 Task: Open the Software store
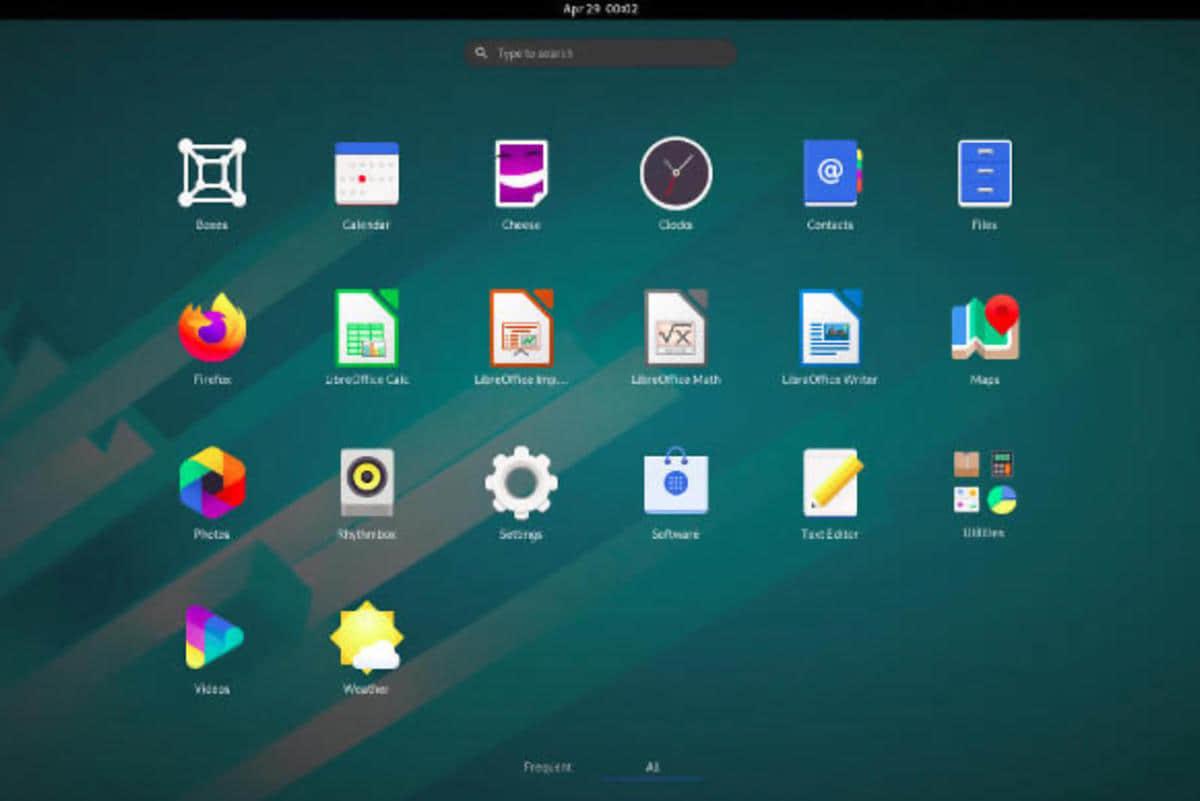coord(676,483)
